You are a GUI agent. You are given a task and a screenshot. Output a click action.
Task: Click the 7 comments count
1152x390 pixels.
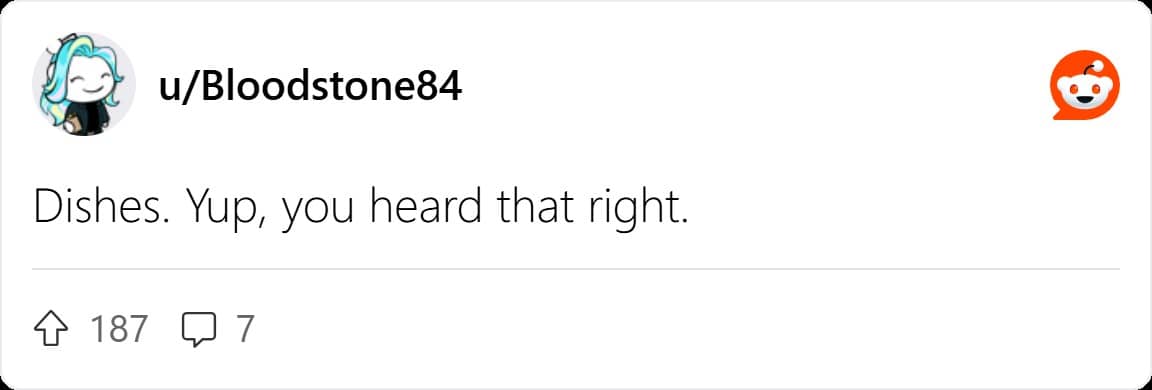(x=244, y=329)
